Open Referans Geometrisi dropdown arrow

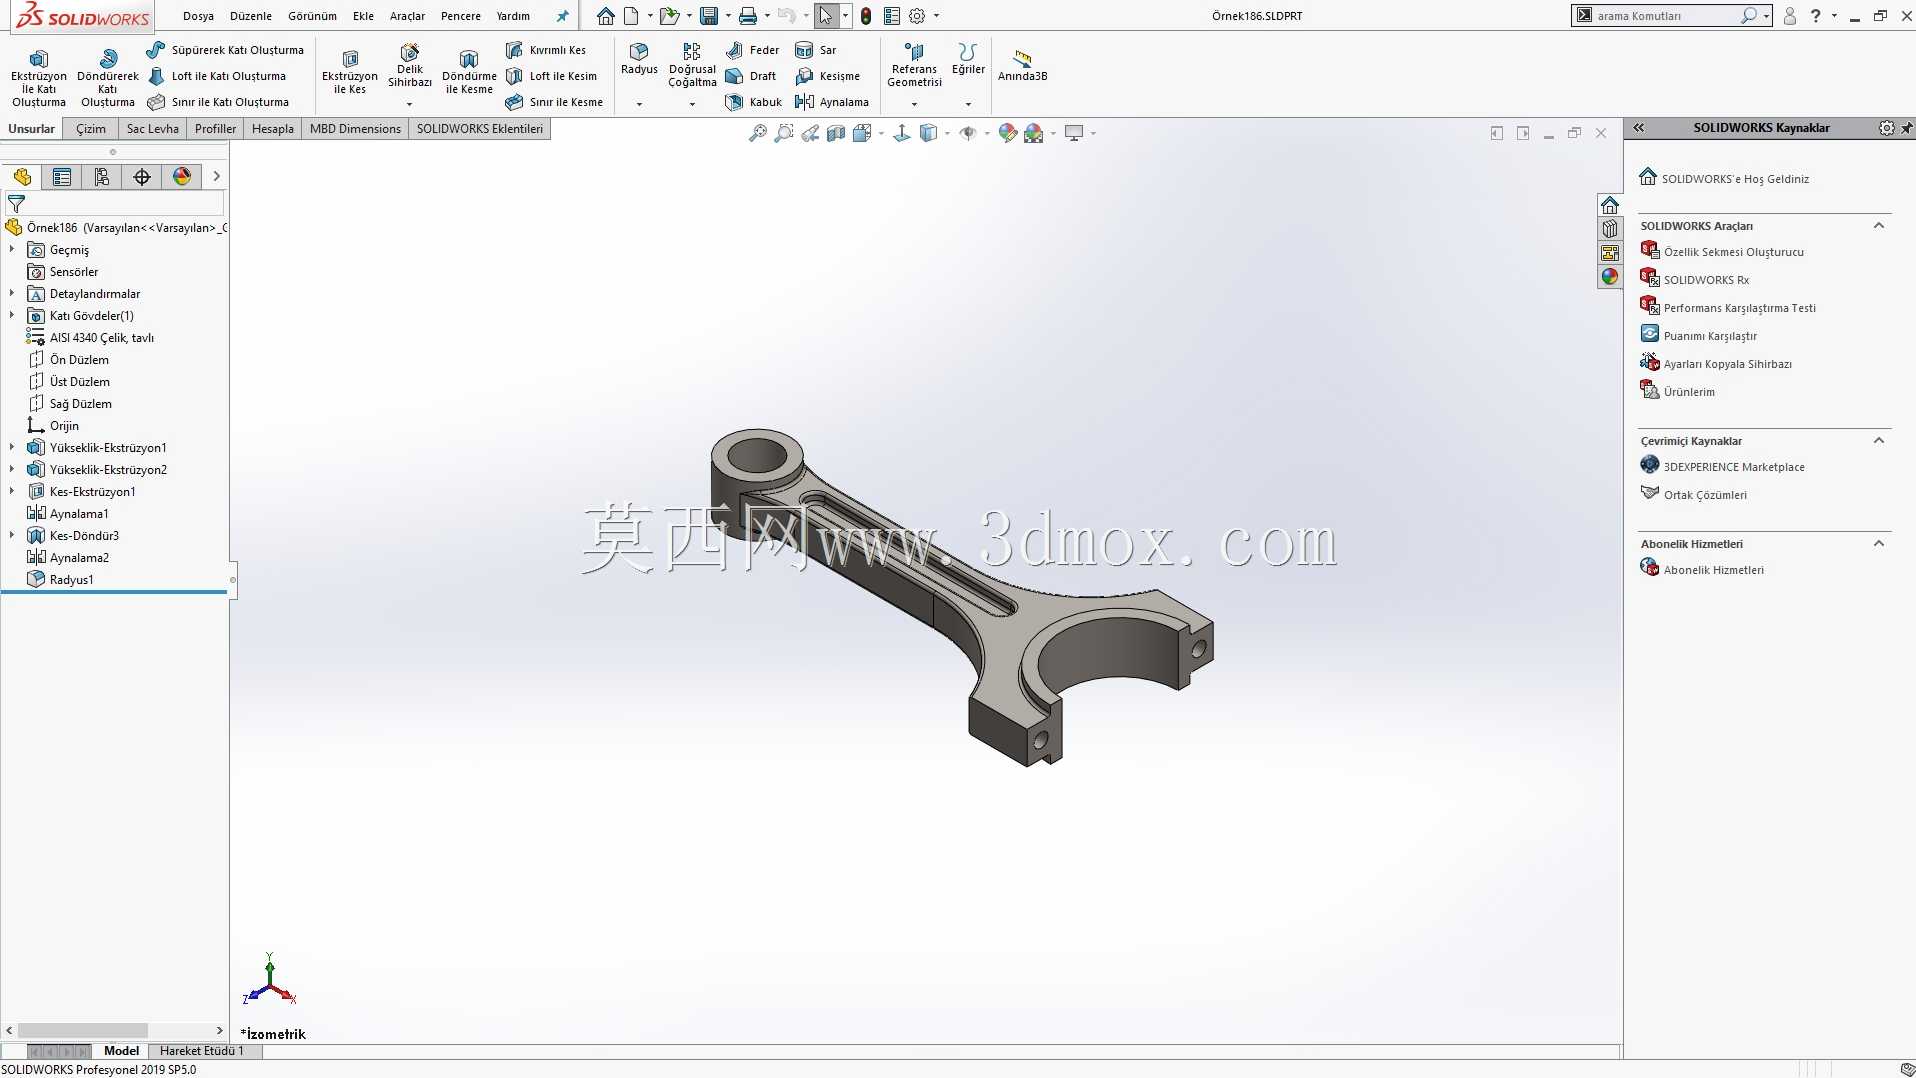tap(914, 104)
